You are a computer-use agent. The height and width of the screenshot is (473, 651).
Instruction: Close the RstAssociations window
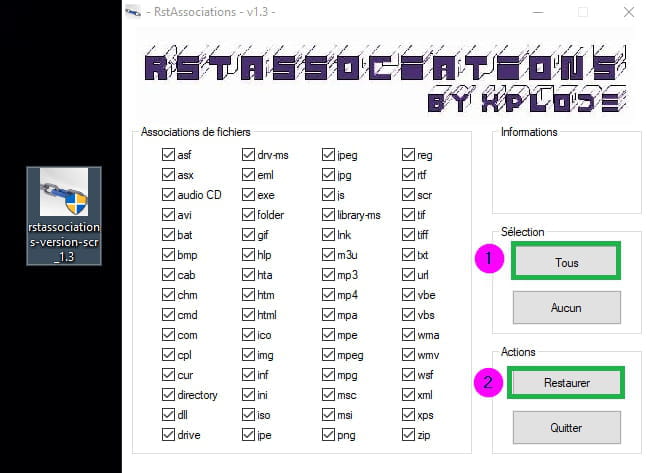[x=629, y=12]
